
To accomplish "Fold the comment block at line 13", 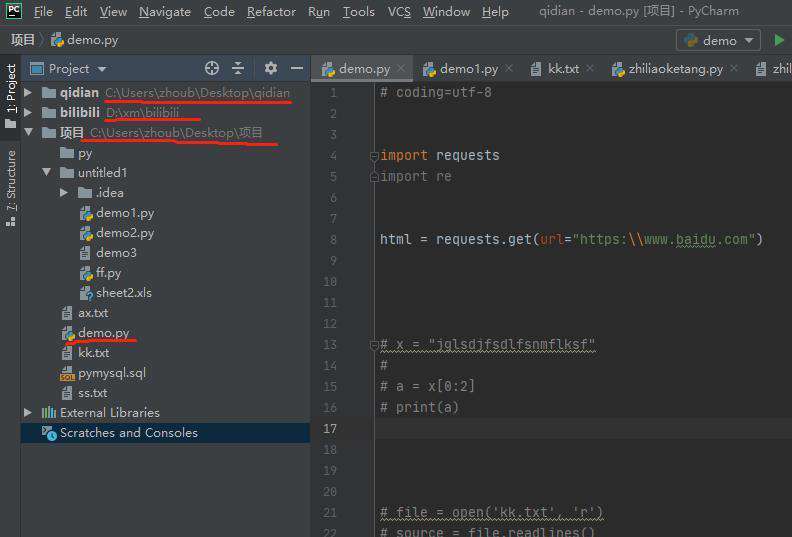I will pyautogui.click(x=374, y=345).
